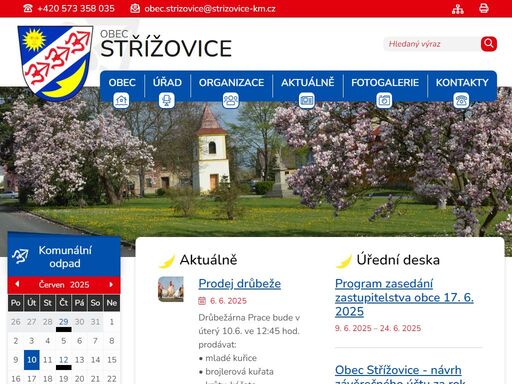
Task: Click calendar day 5
Action: [x=64, y=341]
